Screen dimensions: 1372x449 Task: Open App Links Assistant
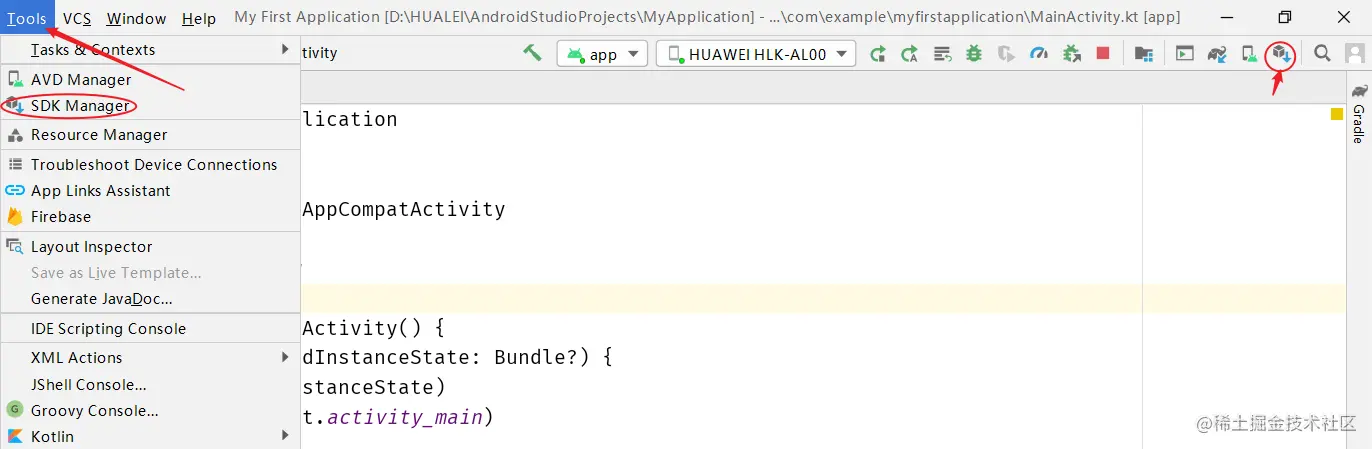150,190
